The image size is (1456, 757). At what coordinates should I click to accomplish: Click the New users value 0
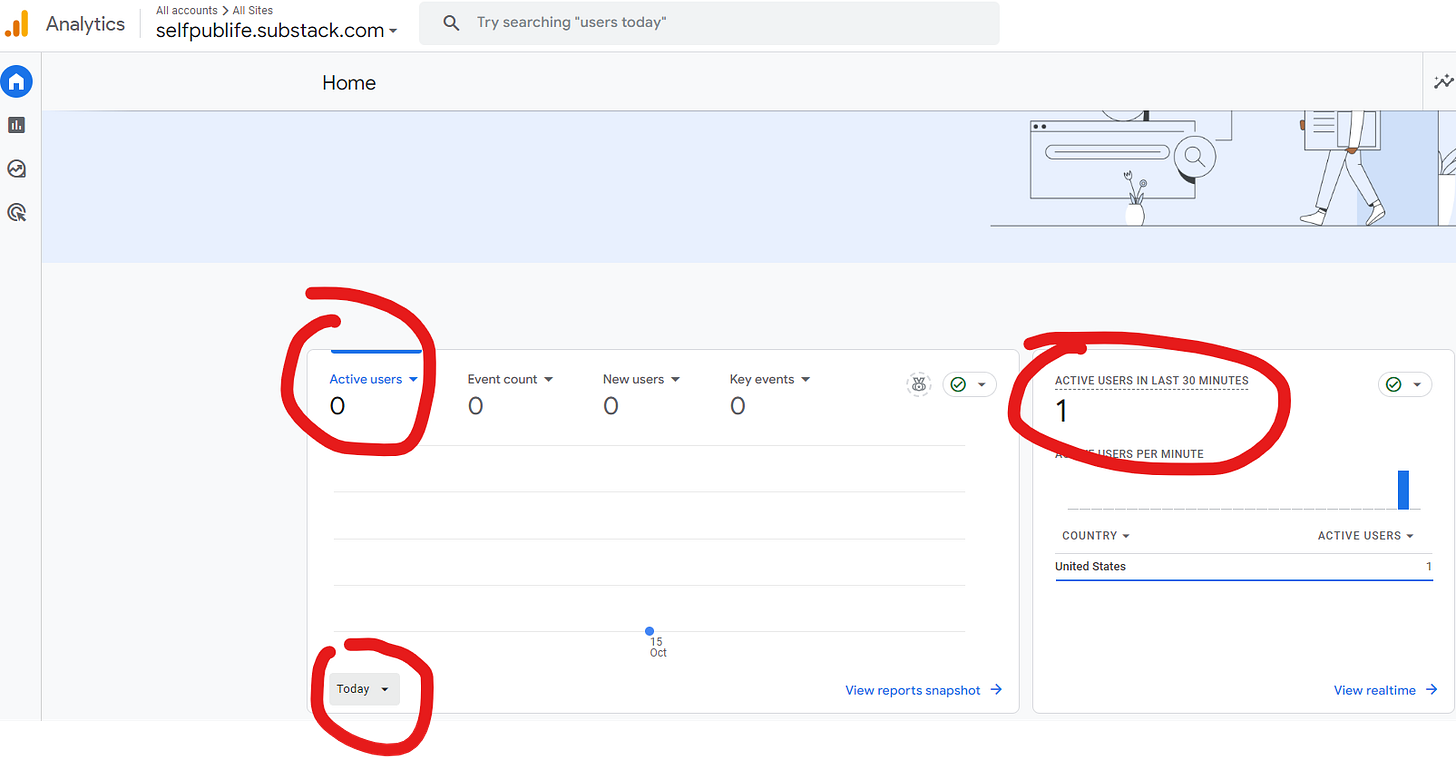pyautogui.click(x=611, y=406)
